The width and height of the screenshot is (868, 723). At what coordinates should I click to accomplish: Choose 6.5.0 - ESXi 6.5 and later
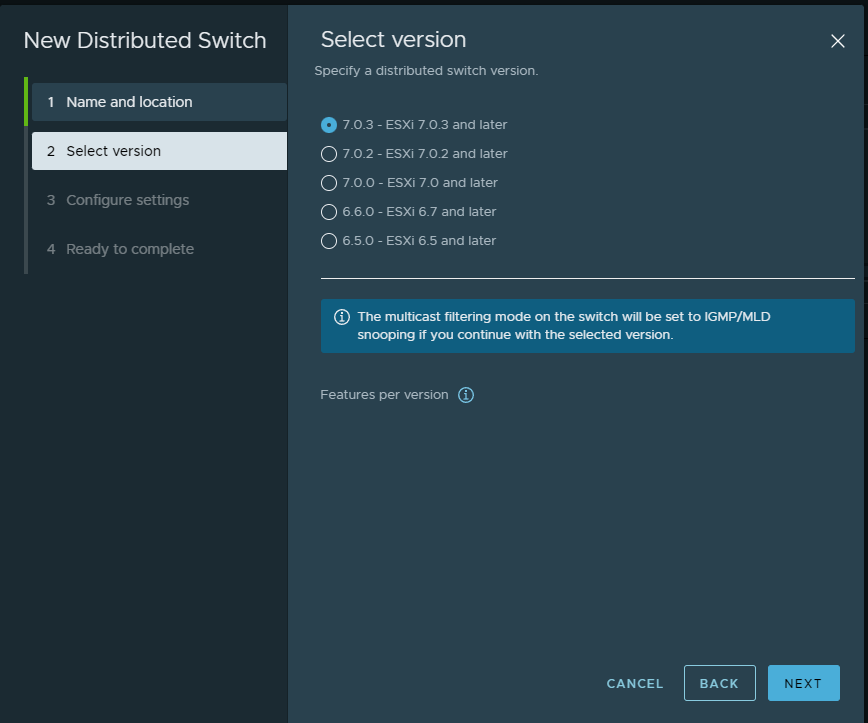329,241
